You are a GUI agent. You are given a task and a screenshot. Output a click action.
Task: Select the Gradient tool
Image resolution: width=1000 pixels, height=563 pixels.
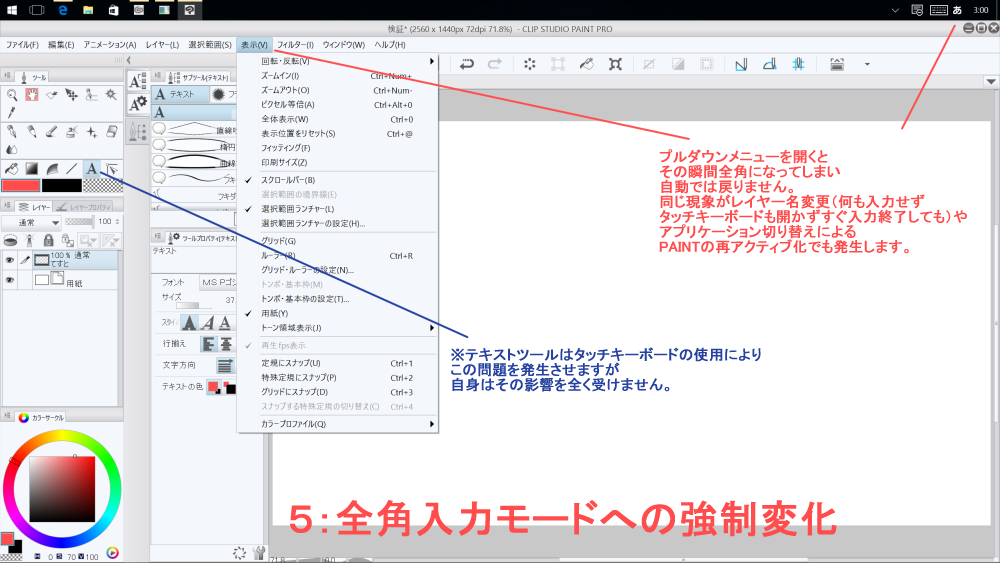point(31,168)
